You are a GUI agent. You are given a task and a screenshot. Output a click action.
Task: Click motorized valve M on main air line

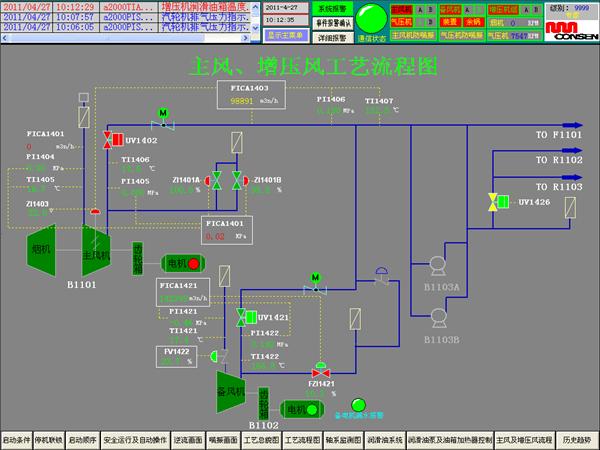coord(163,119)
